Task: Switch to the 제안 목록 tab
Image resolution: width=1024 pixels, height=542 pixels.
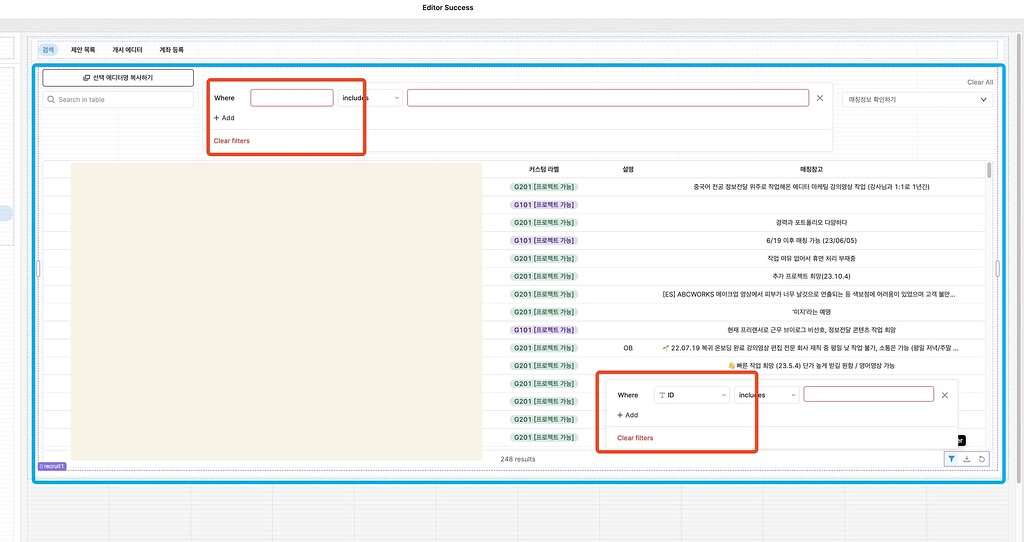Action: [x=83, y=50]
